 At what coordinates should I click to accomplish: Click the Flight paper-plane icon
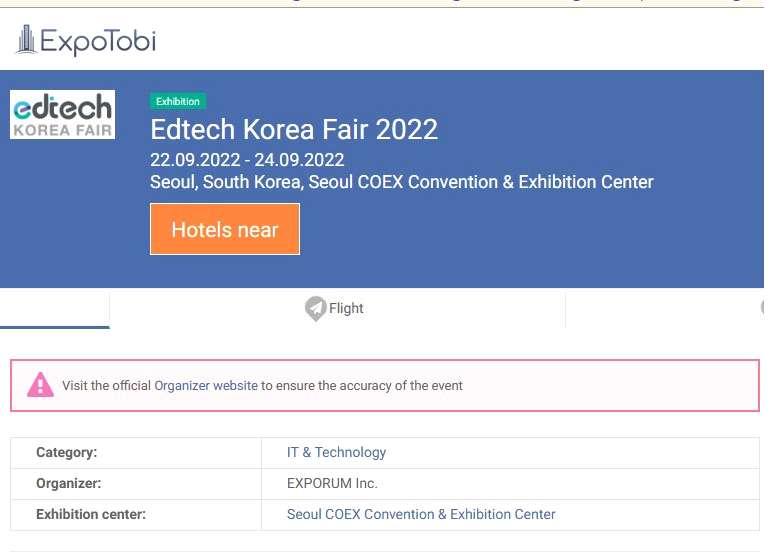(x=316, y=309)
